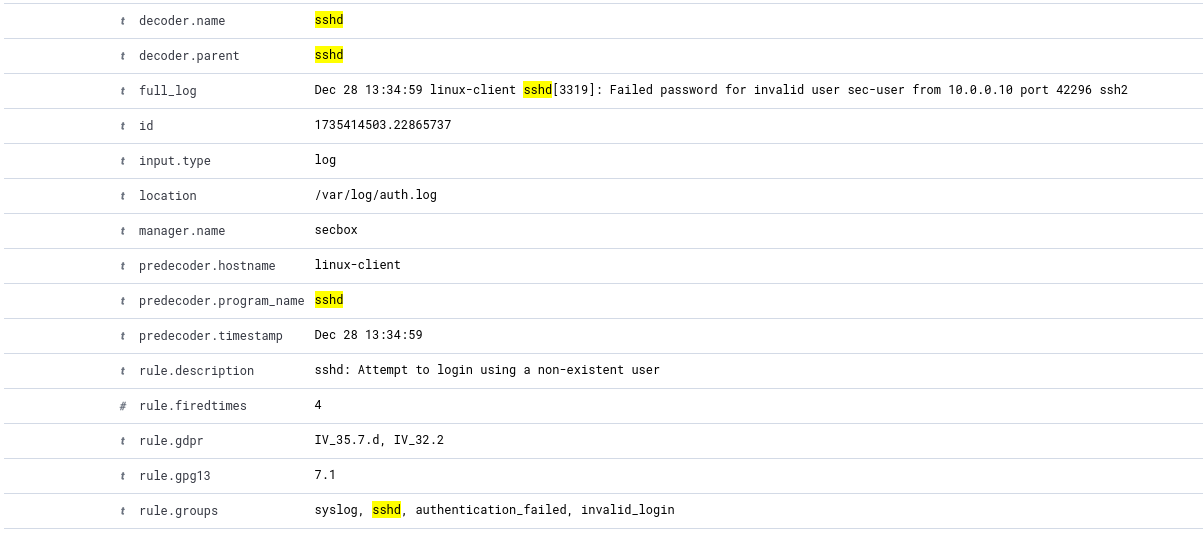
Task: Click the predecoder.program_name field label
Action: (x=221, y=301)
